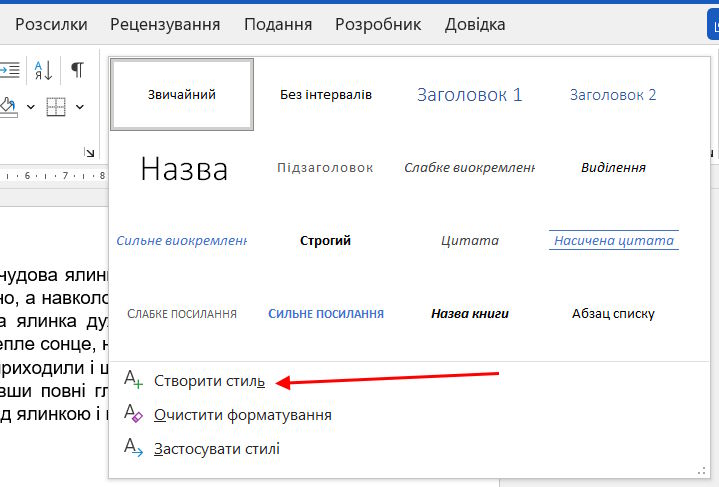
Task: Apply the Сильне посилання style
Action: pos(326,314)
